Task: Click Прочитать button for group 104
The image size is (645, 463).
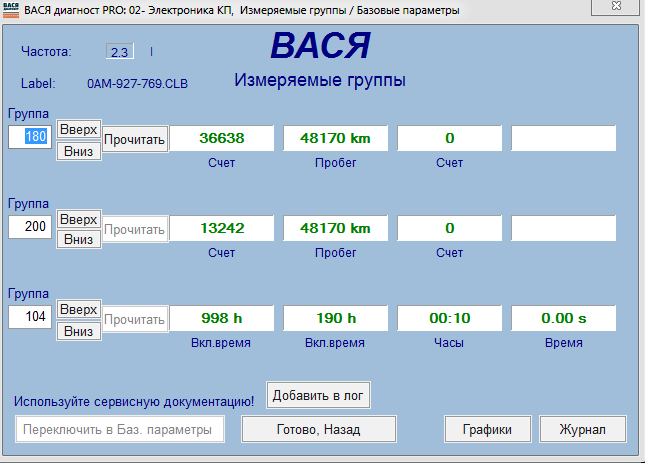Action: pos(135,319)
